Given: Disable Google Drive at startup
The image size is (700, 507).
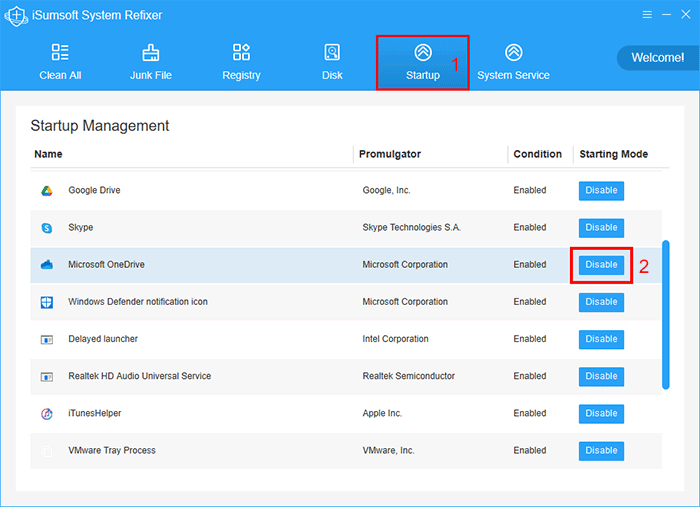Looking at the screenshot, I should point(601,191).
